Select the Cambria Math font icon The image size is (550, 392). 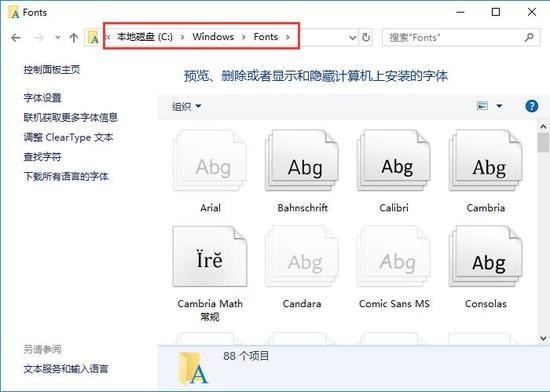click(210, 257)
